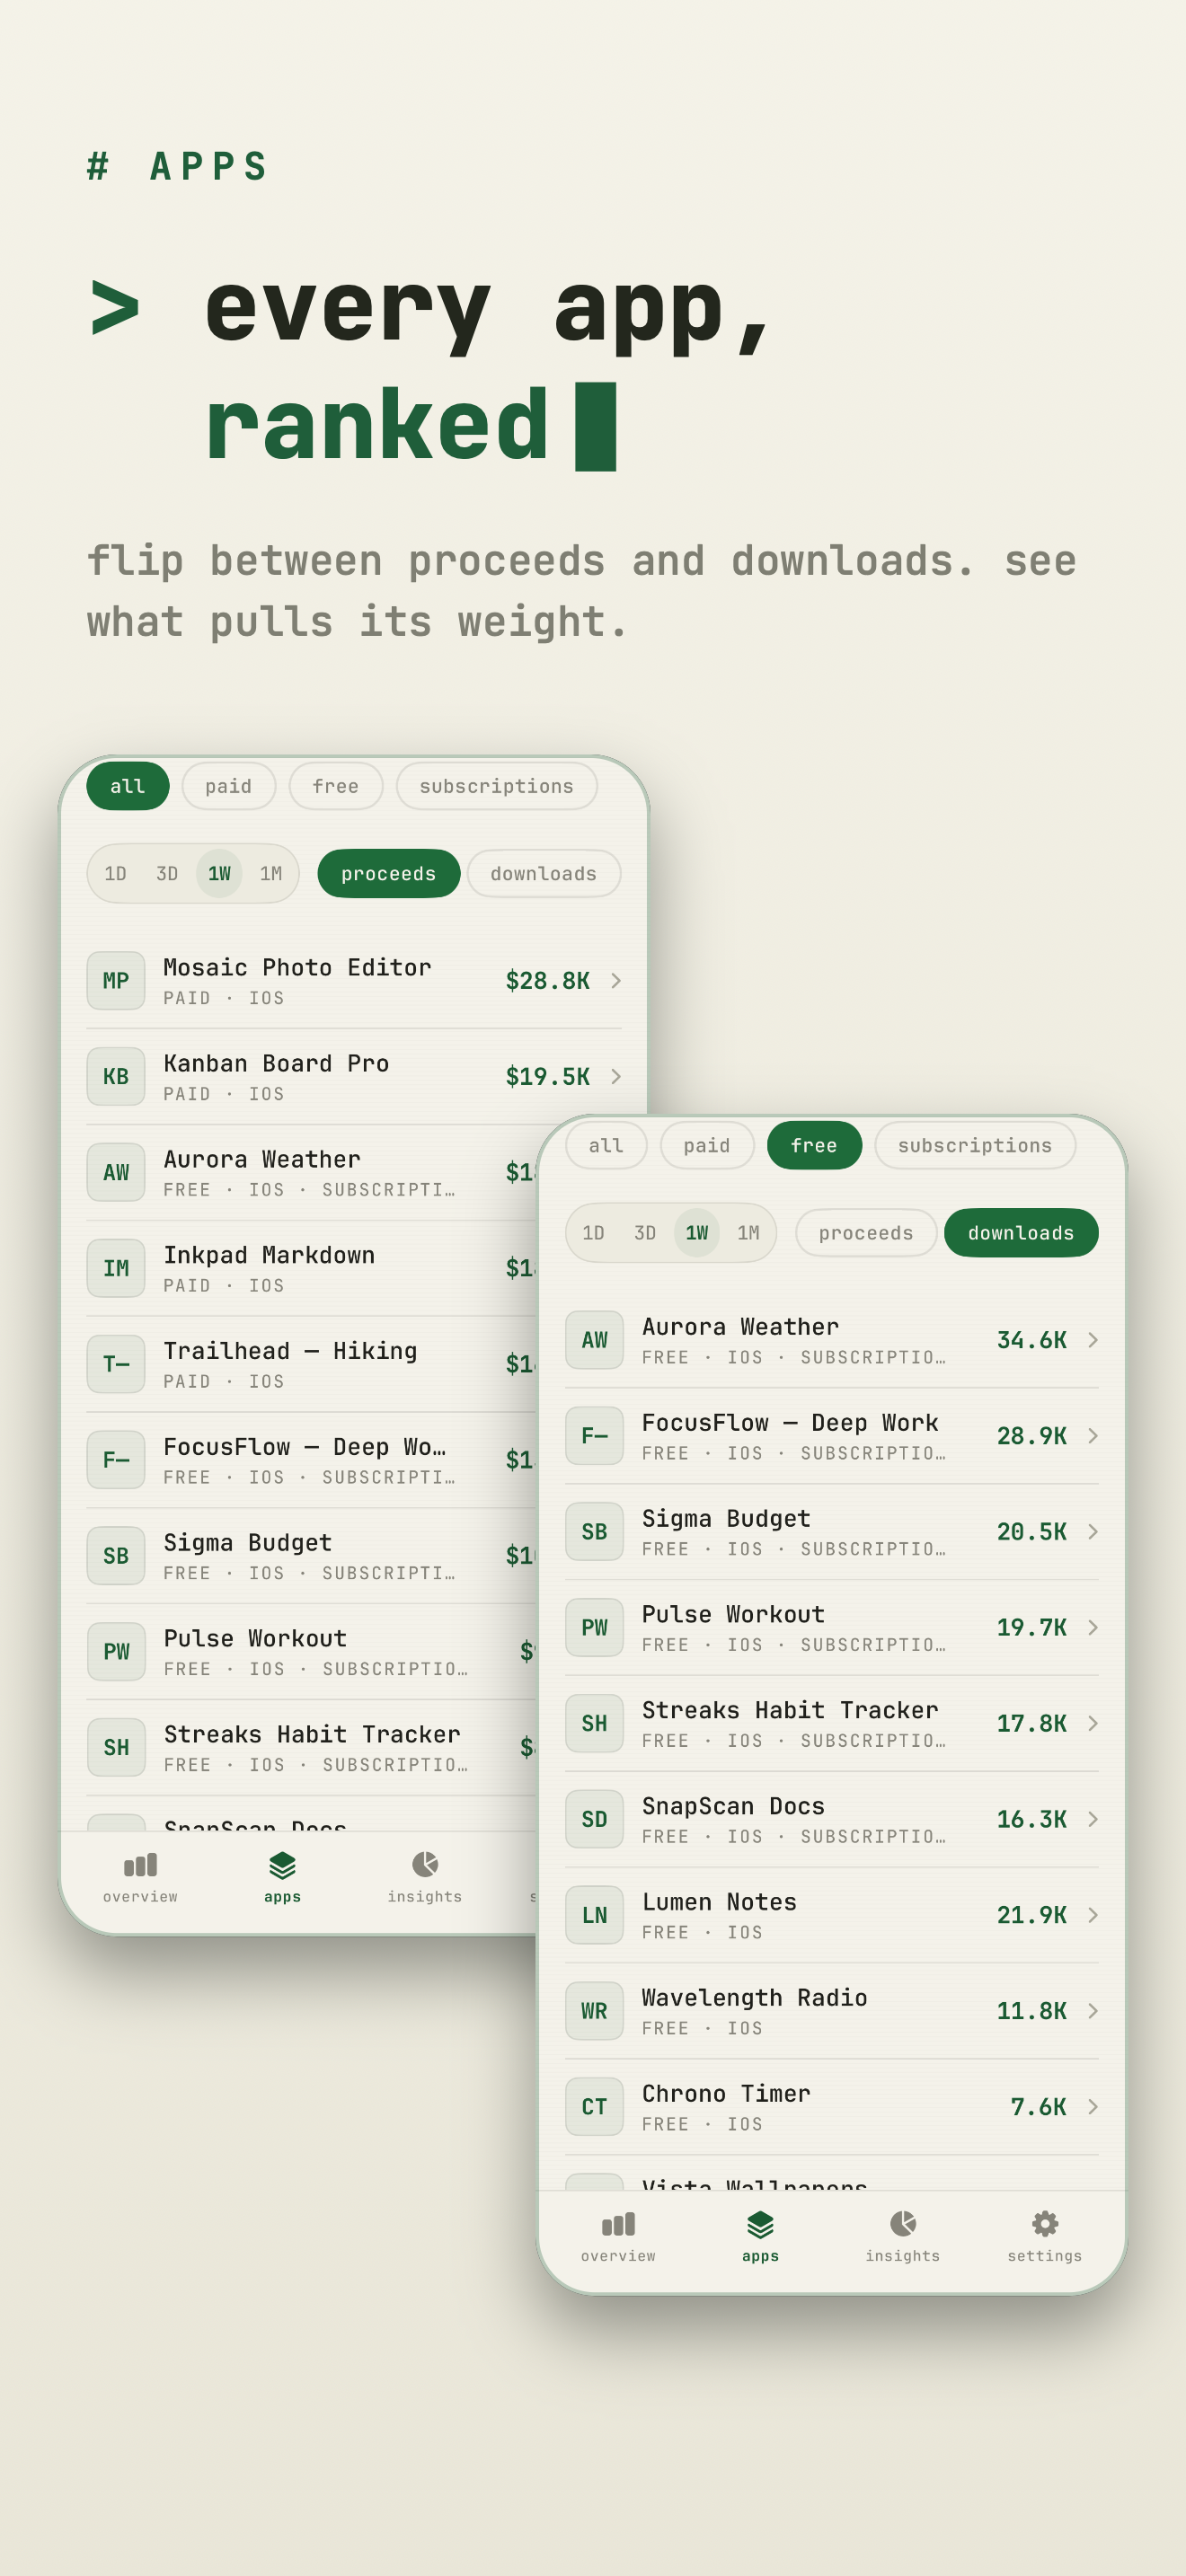The height and width of the screenshot is (2576, 1186).
Task: Select 1W range in front phone
Action: pos(697,1233)
